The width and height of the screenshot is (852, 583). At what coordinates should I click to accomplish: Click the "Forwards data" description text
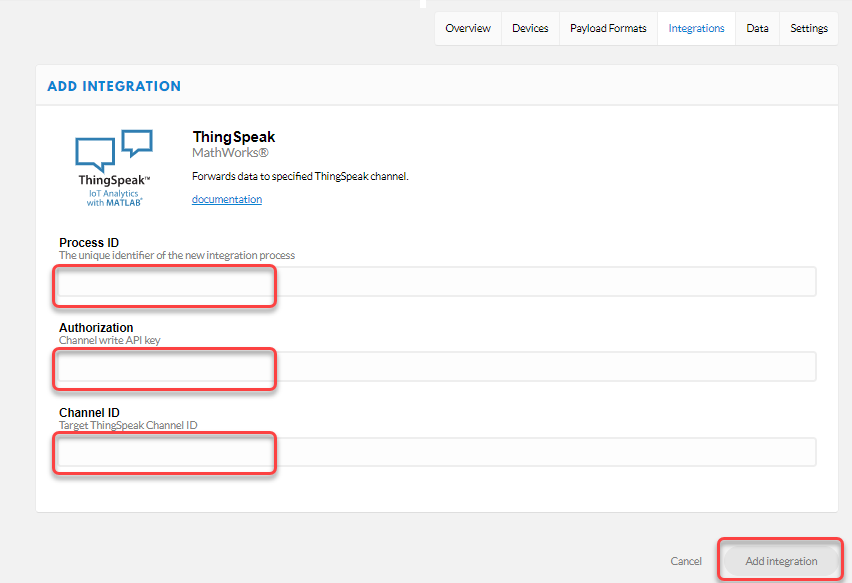(300, 176)
